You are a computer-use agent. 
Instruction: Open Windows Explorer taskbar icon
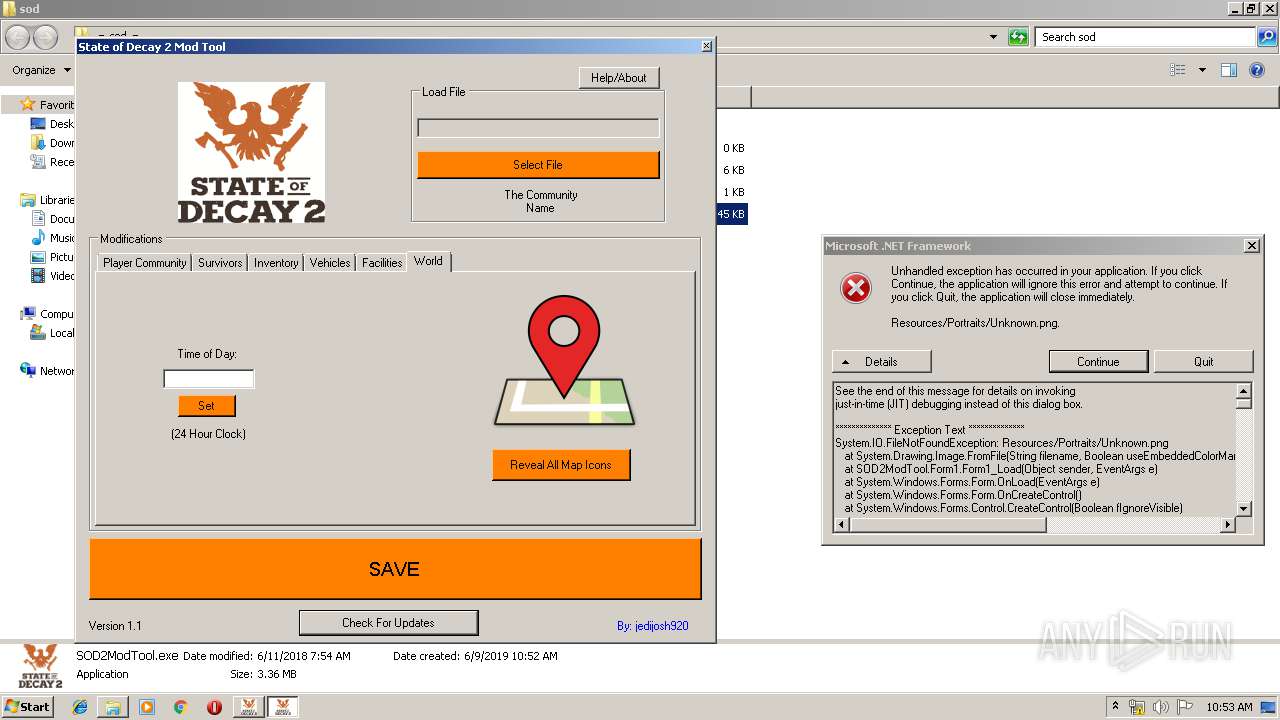pyautogui.click(x=113, y=707)
